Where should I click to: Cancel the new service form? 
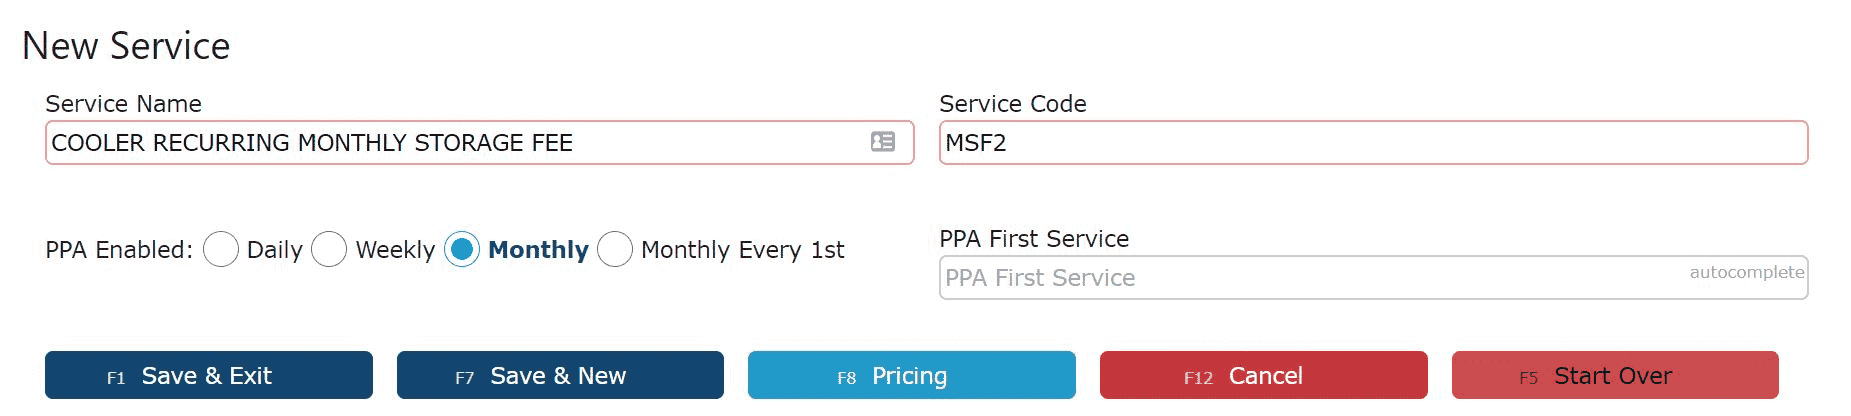[1263, 375]
